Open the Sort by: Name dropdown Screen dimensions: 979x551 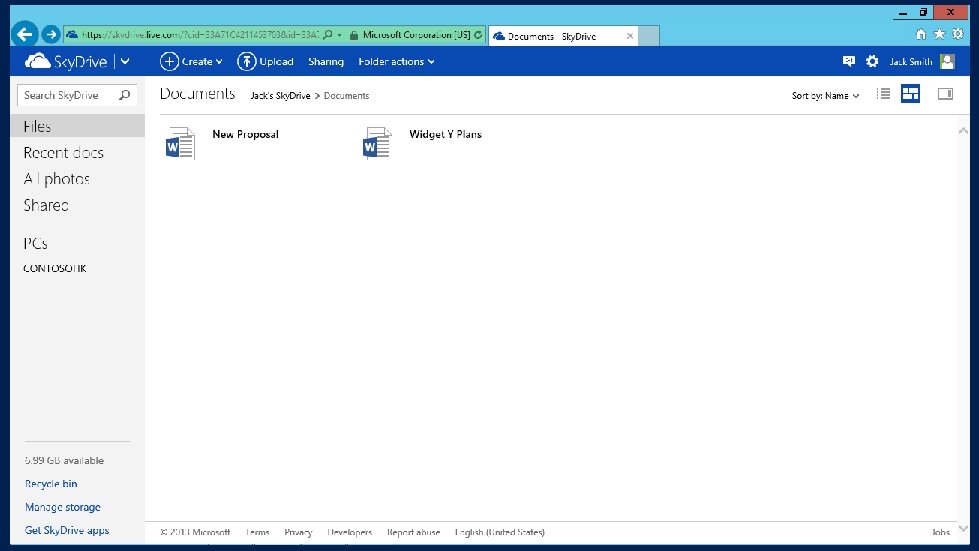(825, 95)
